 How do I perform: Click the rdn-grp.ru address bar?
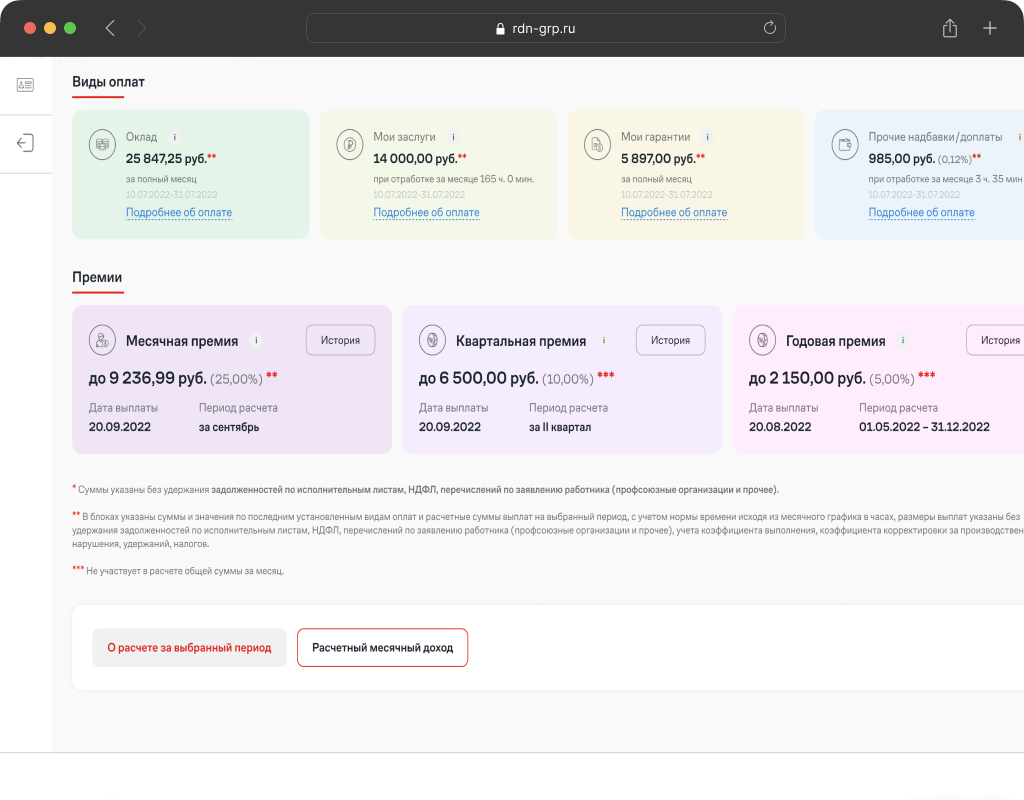(x=545, y=28)
